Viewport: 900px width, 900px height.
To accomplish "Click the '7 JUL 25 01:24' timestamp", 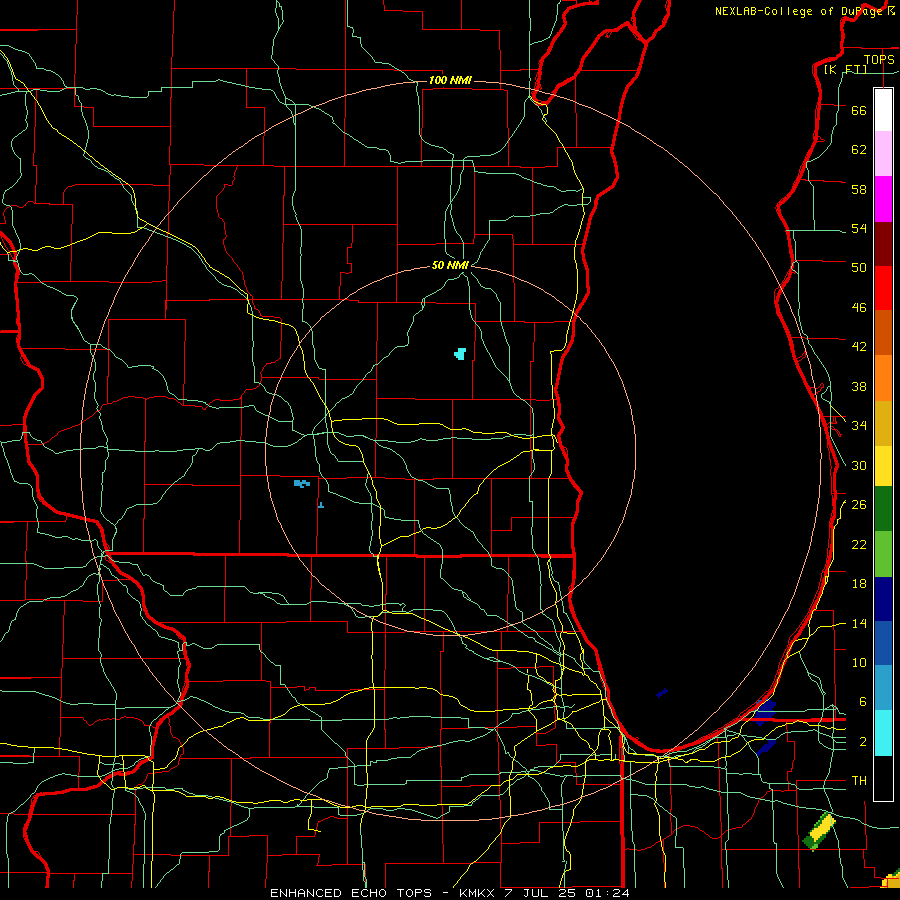I will tap(567, 893).
